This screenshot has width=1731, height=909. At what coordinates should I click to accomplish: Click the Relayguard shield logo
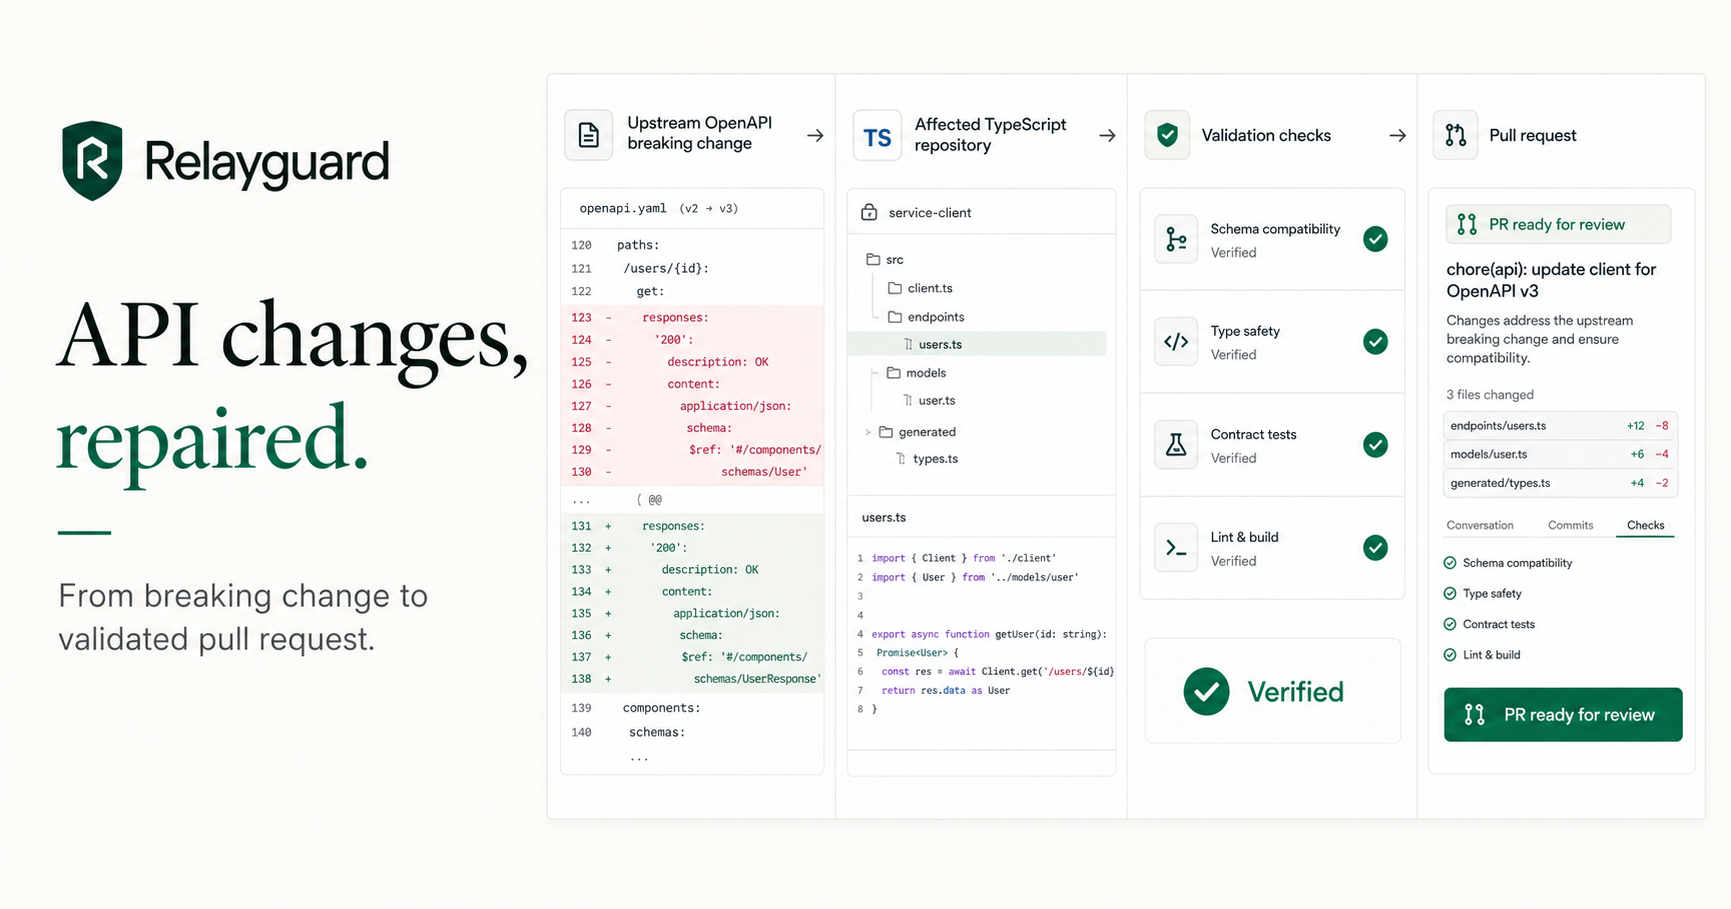[92, 161]
